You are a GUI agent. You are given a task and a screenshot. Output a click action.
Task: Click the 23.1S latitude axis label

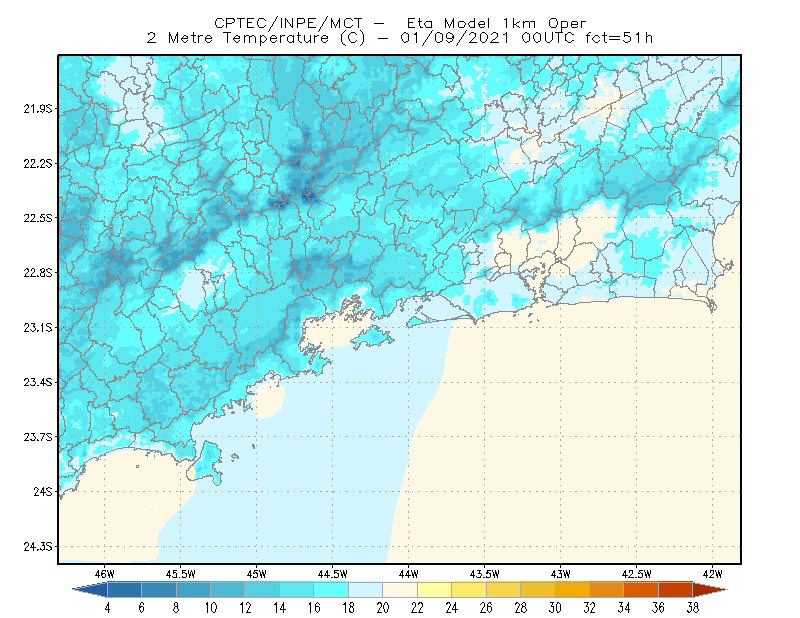[x=38, y=328]
